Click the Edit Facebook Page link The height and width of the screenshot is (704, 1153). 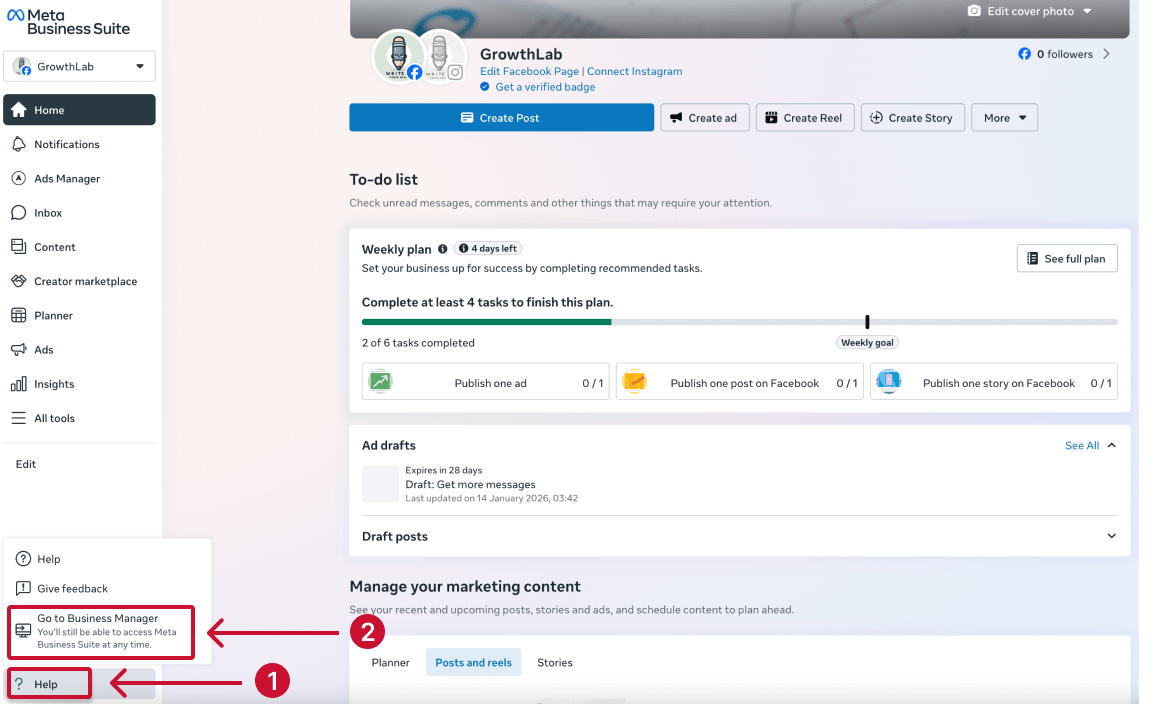tap(529, 71)
